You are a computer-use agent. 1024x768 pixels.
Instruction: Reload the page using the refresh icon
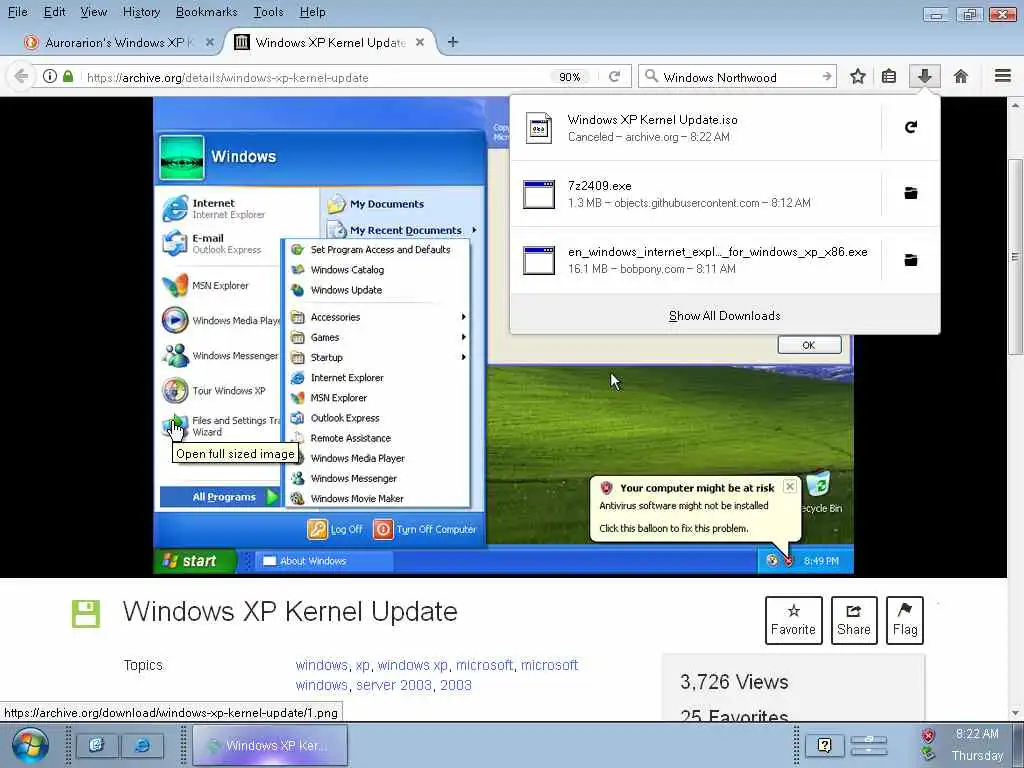pos(614,76)
